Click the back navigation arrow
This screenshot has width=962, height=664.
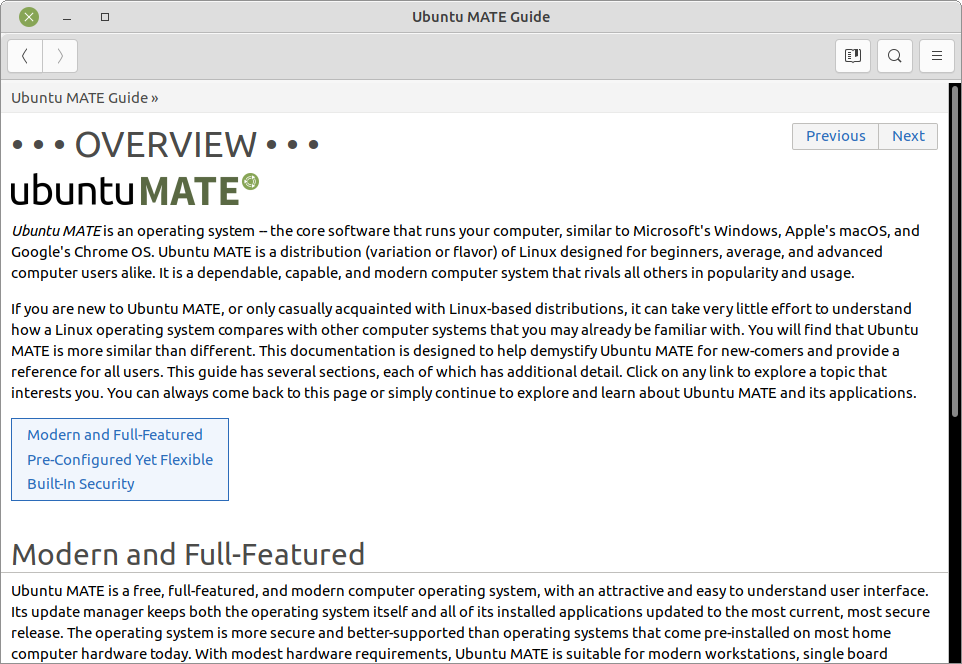pyautogui.click(x=25, y=56)
